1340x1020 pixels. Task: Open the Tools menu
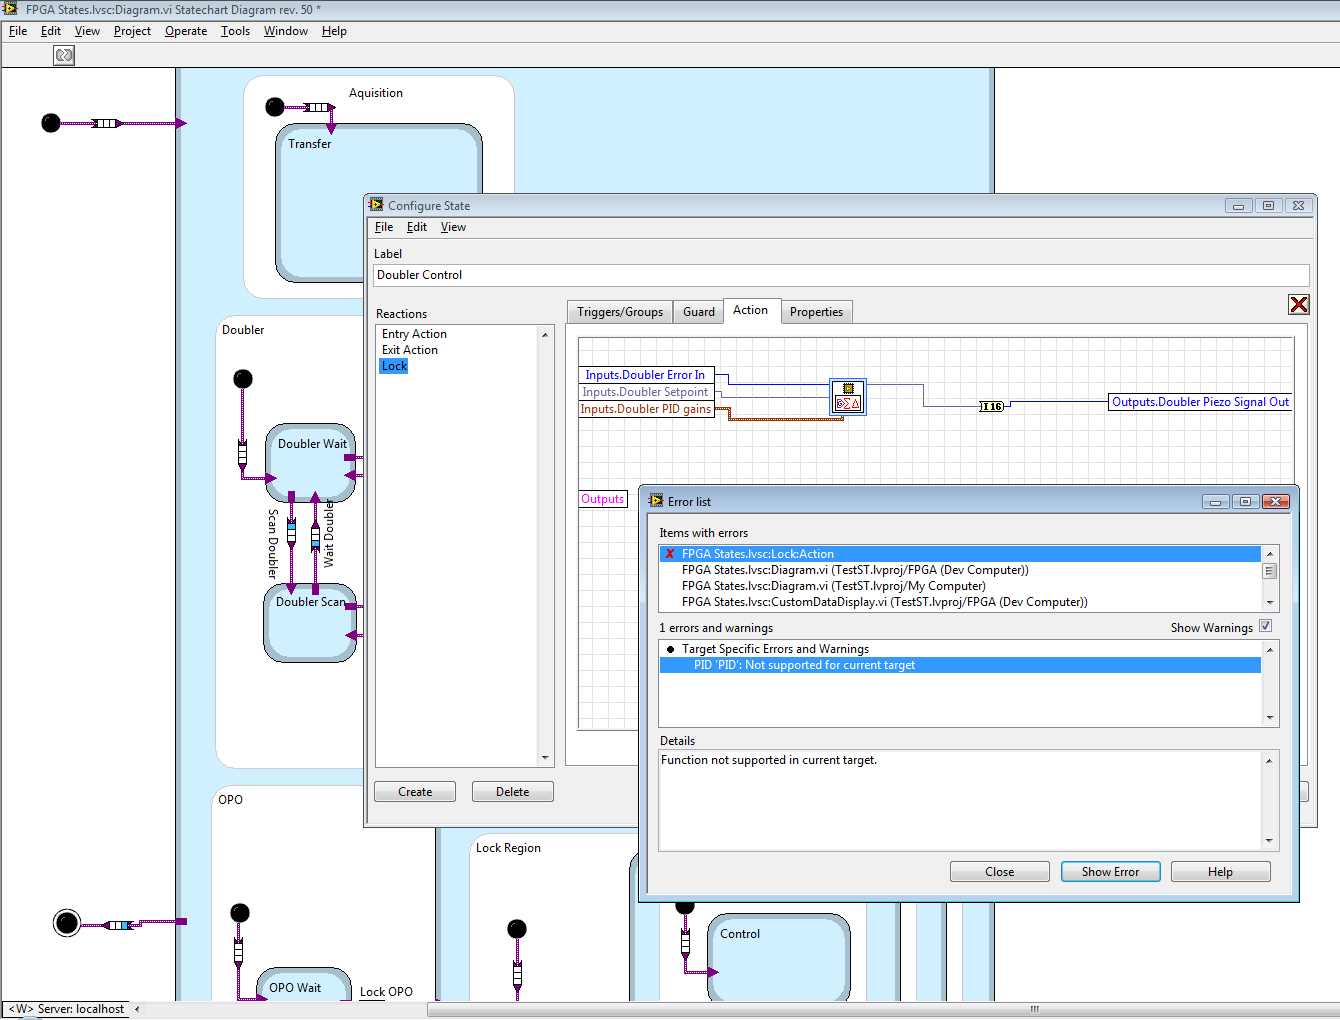235,31
